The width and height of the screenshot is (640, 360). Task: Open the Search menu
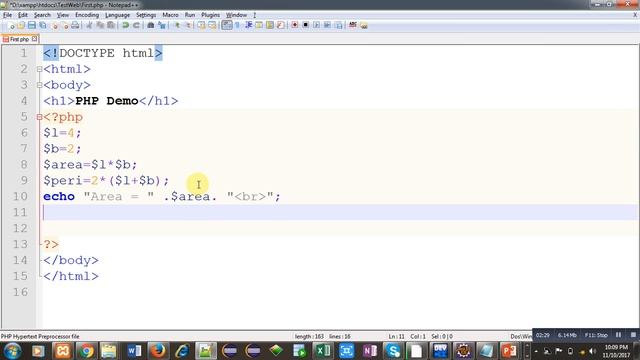coord(42,15)
